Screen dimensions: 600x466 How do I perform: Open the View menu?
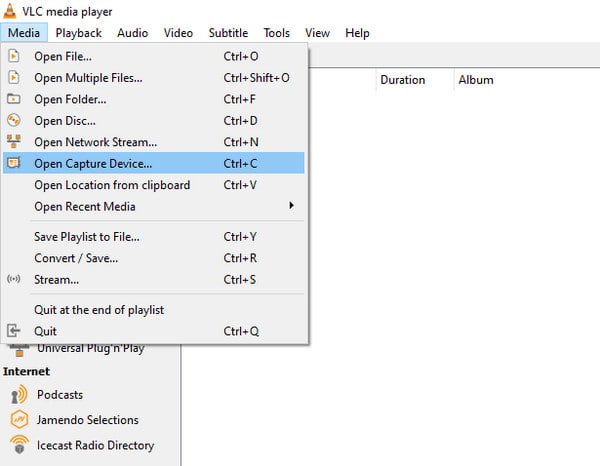[x=317, y=33]
